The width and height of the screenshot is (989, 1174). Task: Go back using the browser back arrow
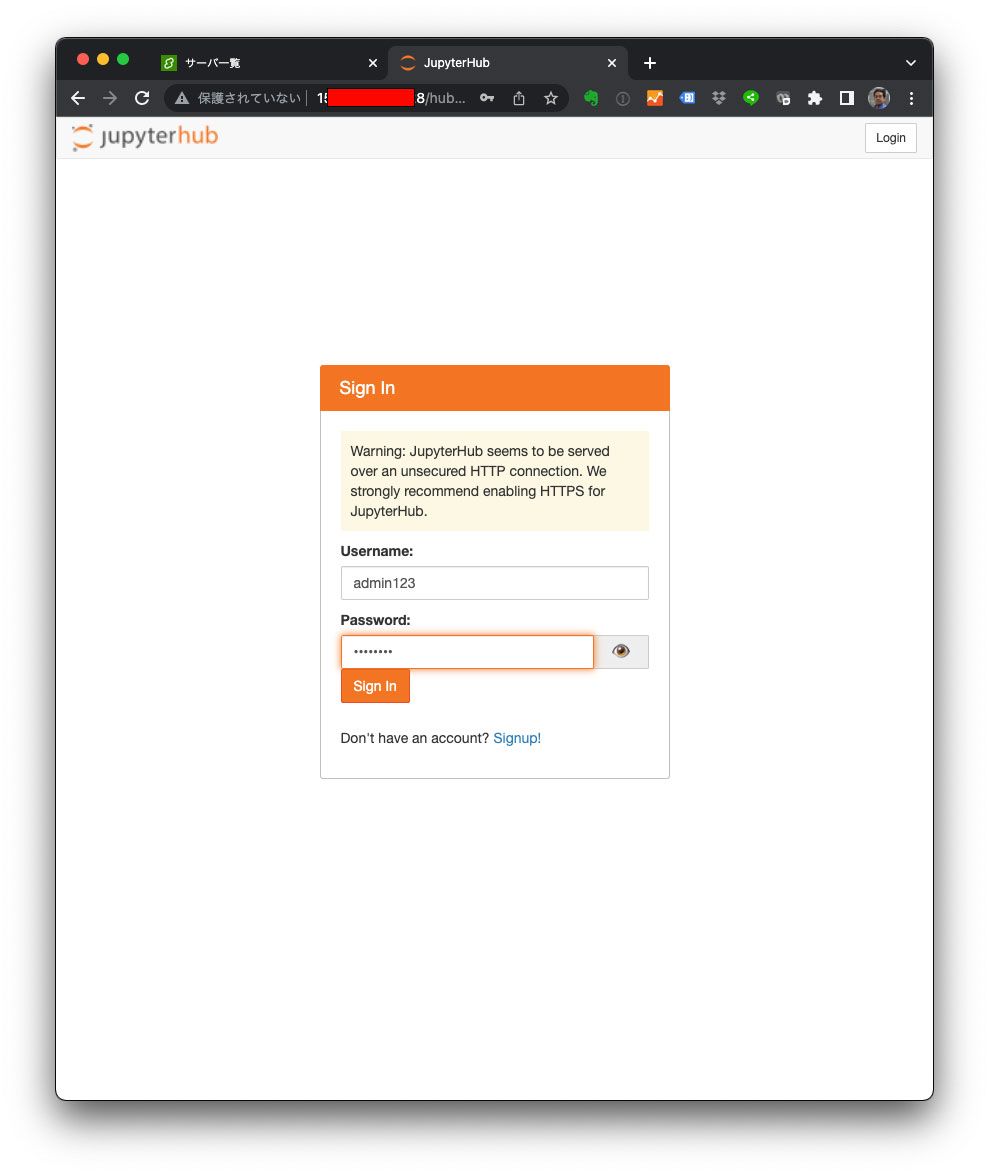pos(78,98)
